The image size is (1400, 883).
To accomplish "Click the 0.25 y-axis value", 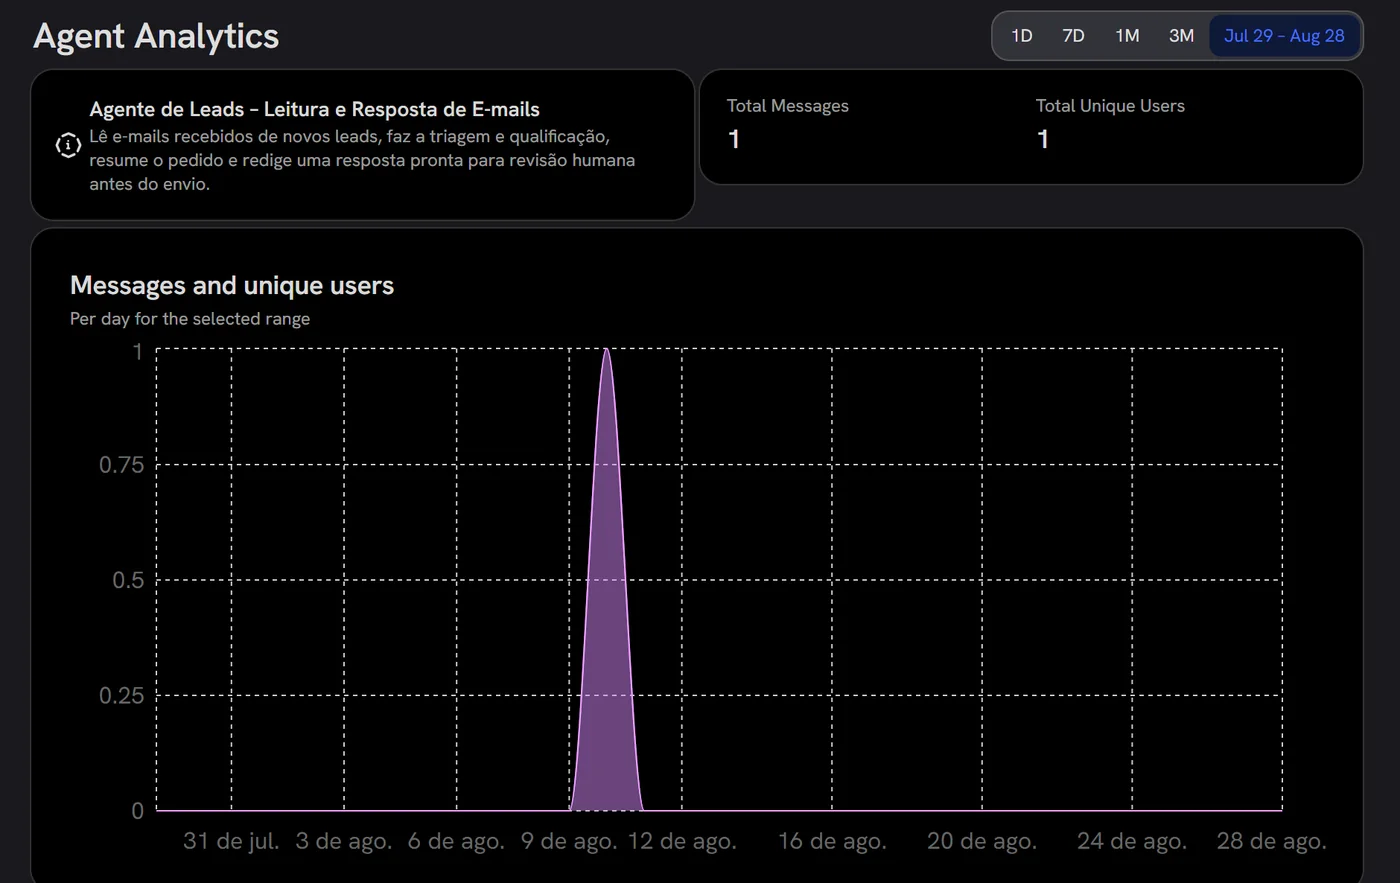I will [122, 695].
